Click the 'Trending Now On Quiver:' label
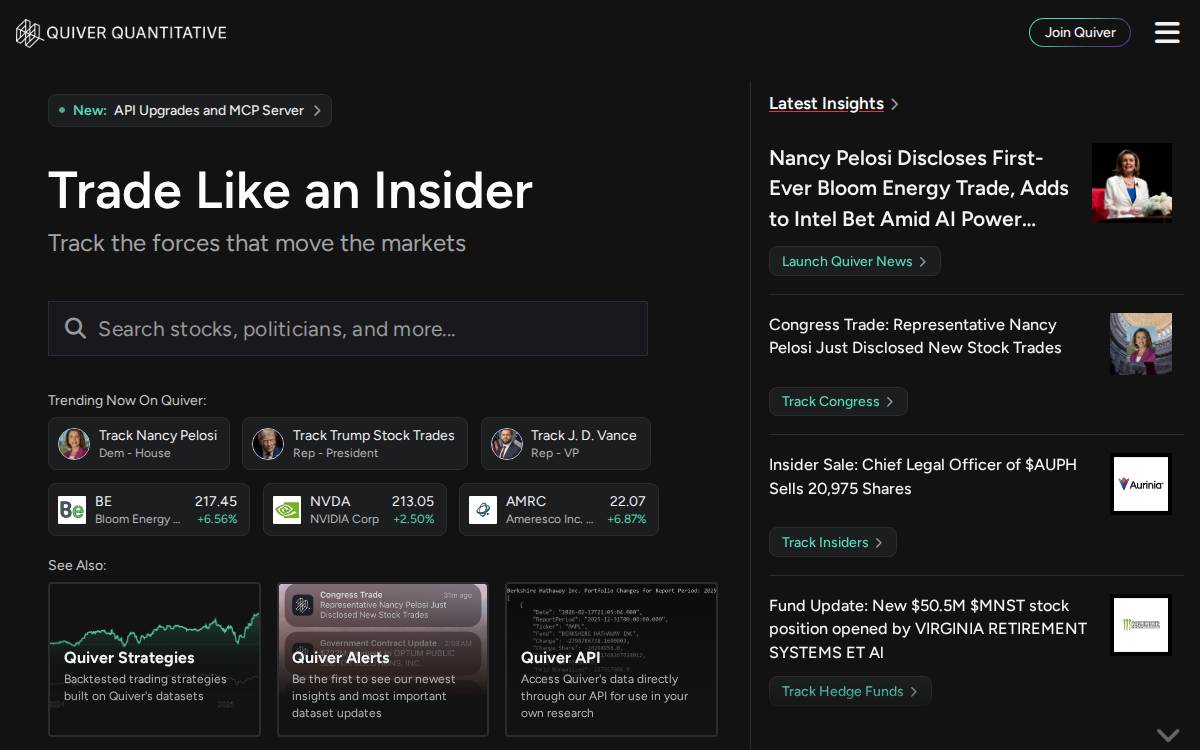Screen dimensions: 1200x750 tap(127, 400)
